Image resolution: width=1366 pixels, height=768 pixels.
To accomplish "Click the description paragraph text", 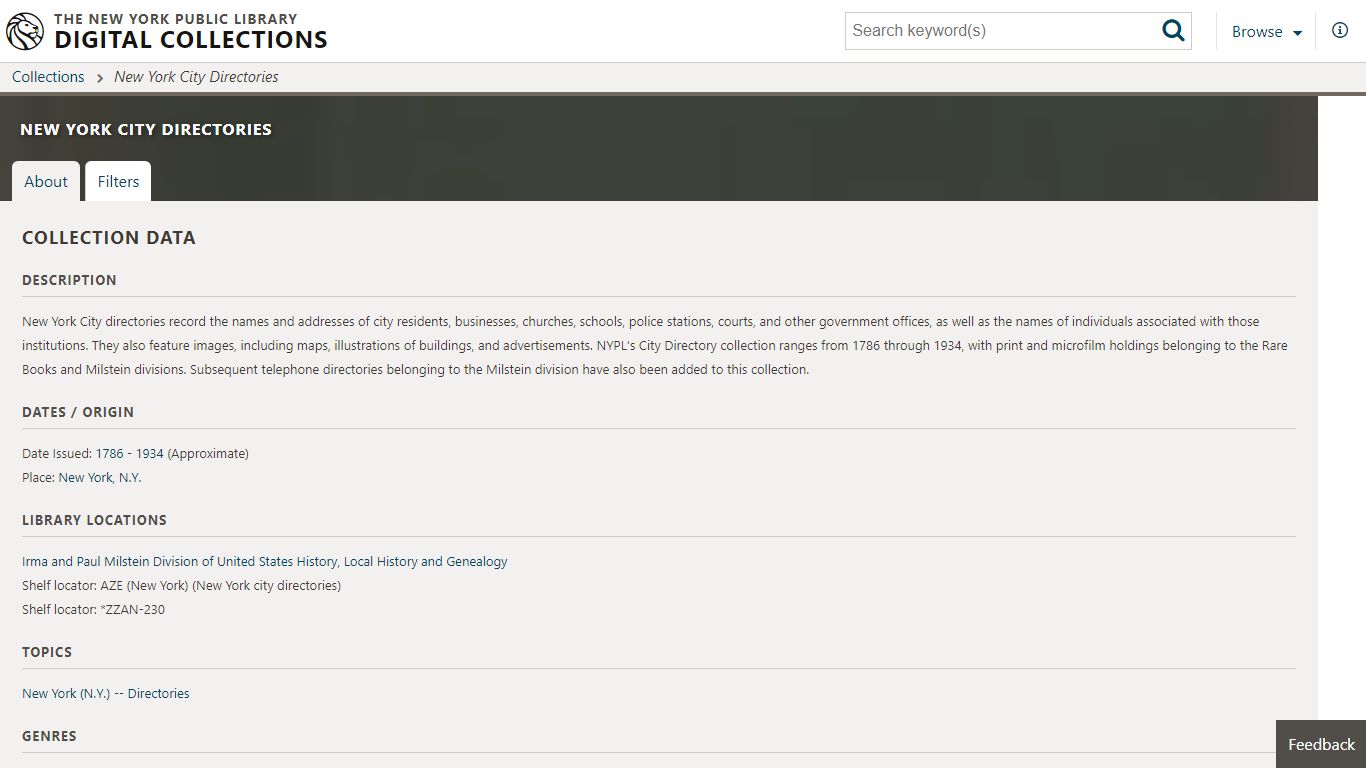I will point(655,346).
